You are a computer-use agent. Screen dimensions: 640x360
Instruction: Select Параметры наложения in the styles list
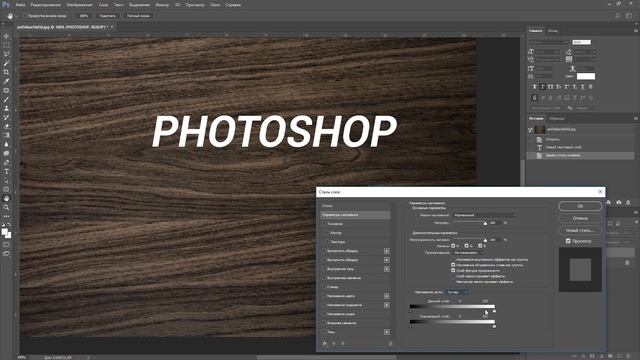(x=356, y=215)
